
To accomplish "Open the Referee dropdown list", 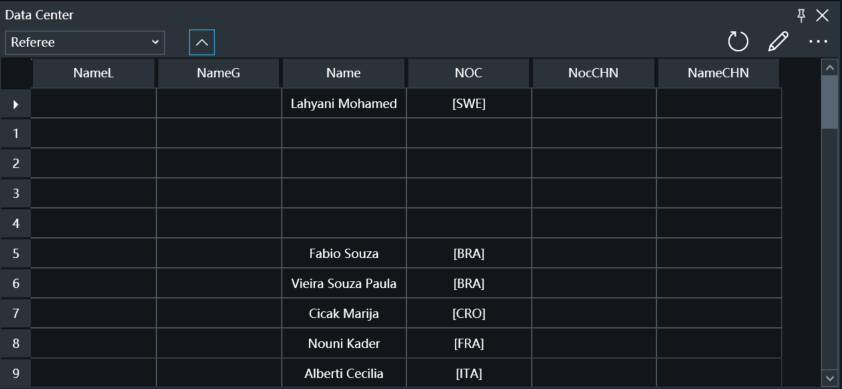I will tap(85, 42).
